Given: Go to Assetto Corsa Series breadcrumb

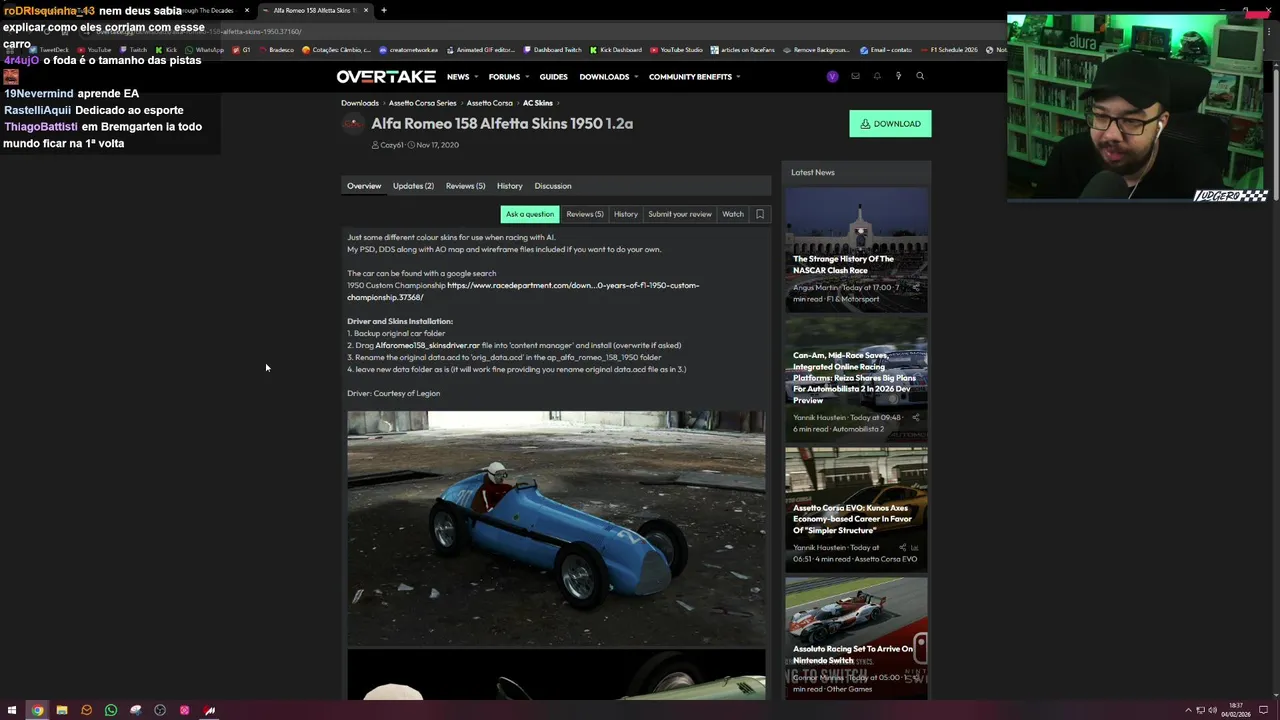Looking at the screenshot, I should (422, 103).
